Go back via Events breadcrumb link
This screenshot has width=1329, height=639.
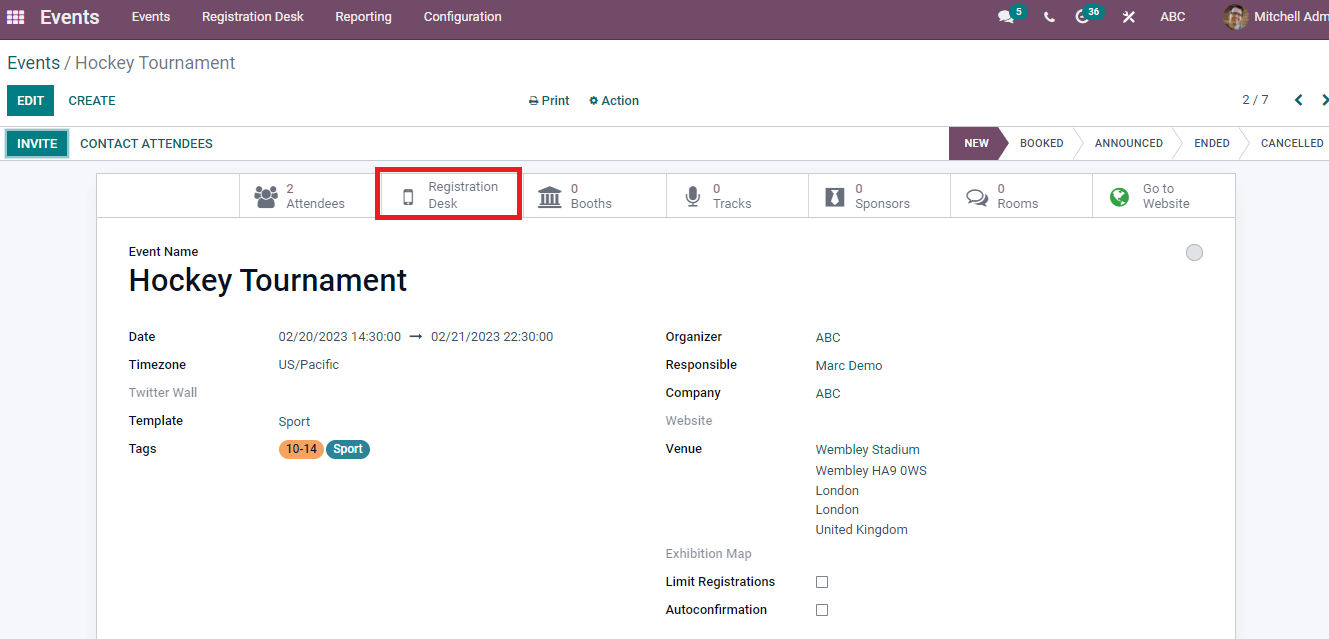(x=33, y=63)
